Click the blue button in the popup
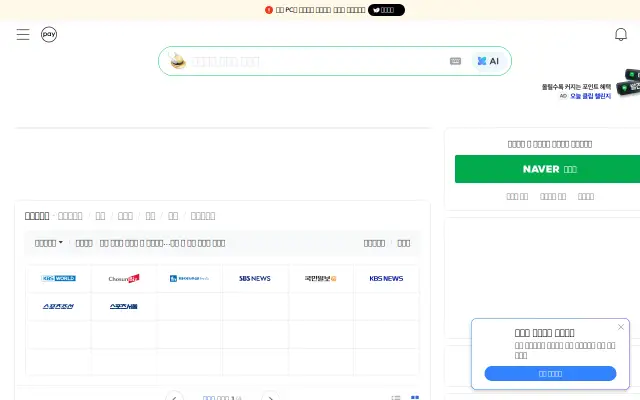The width and height of the screenshot is (640, 400). [550, 373]
